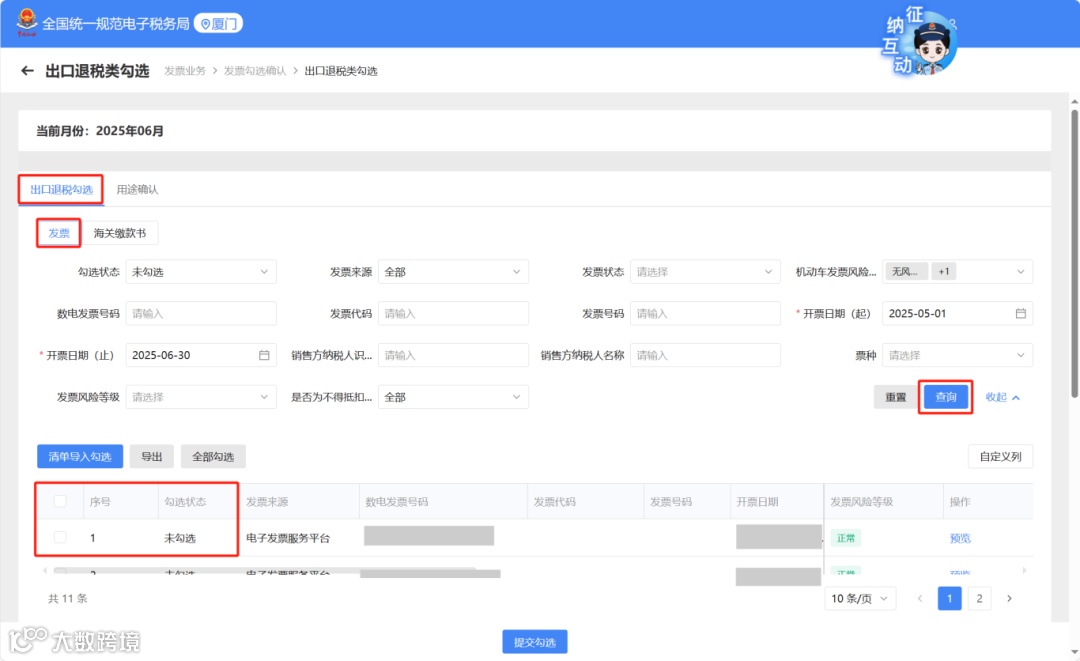Click the 发票风险等级 column header
This screenshot has height=661, width=1080.
click(x=861, y=502)
